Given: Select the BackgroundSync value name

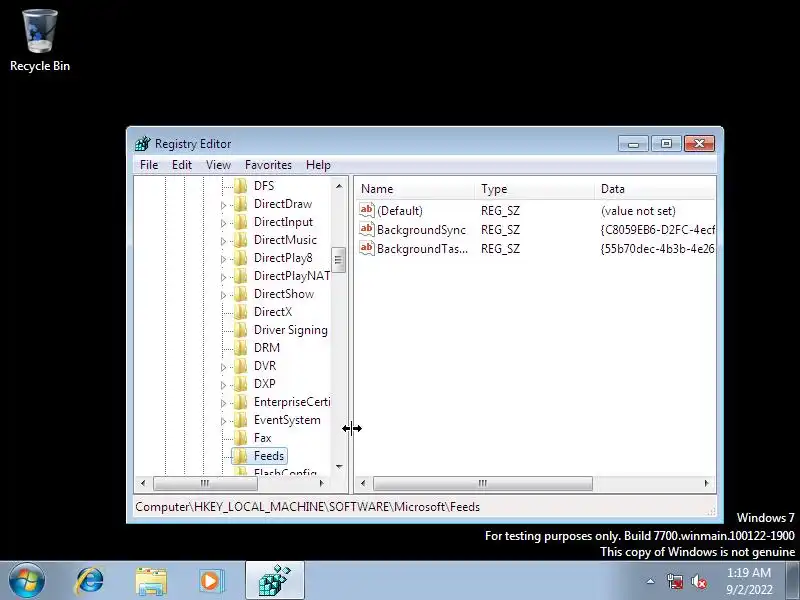Looking at the screenshot, I should pyautogui.click(x=421, y=230).
